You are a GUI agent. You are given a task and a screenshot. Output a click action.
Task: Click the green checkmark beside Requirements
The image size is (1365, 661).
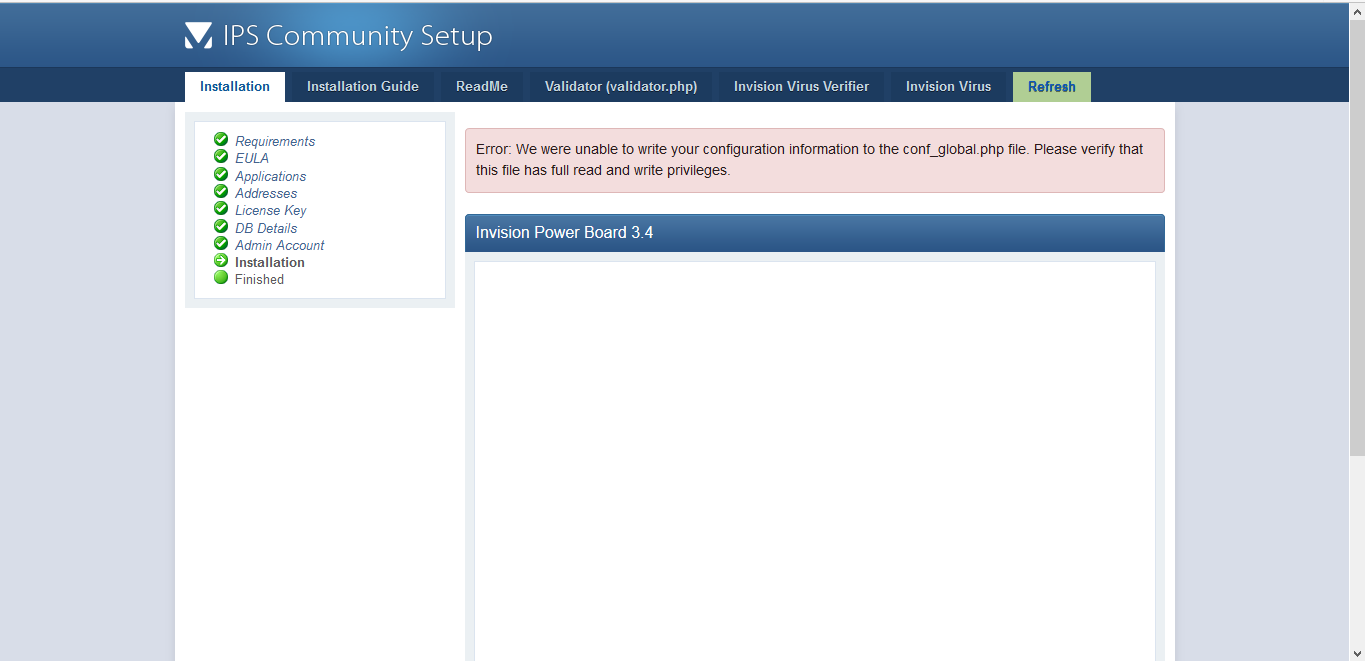(221, 139)
